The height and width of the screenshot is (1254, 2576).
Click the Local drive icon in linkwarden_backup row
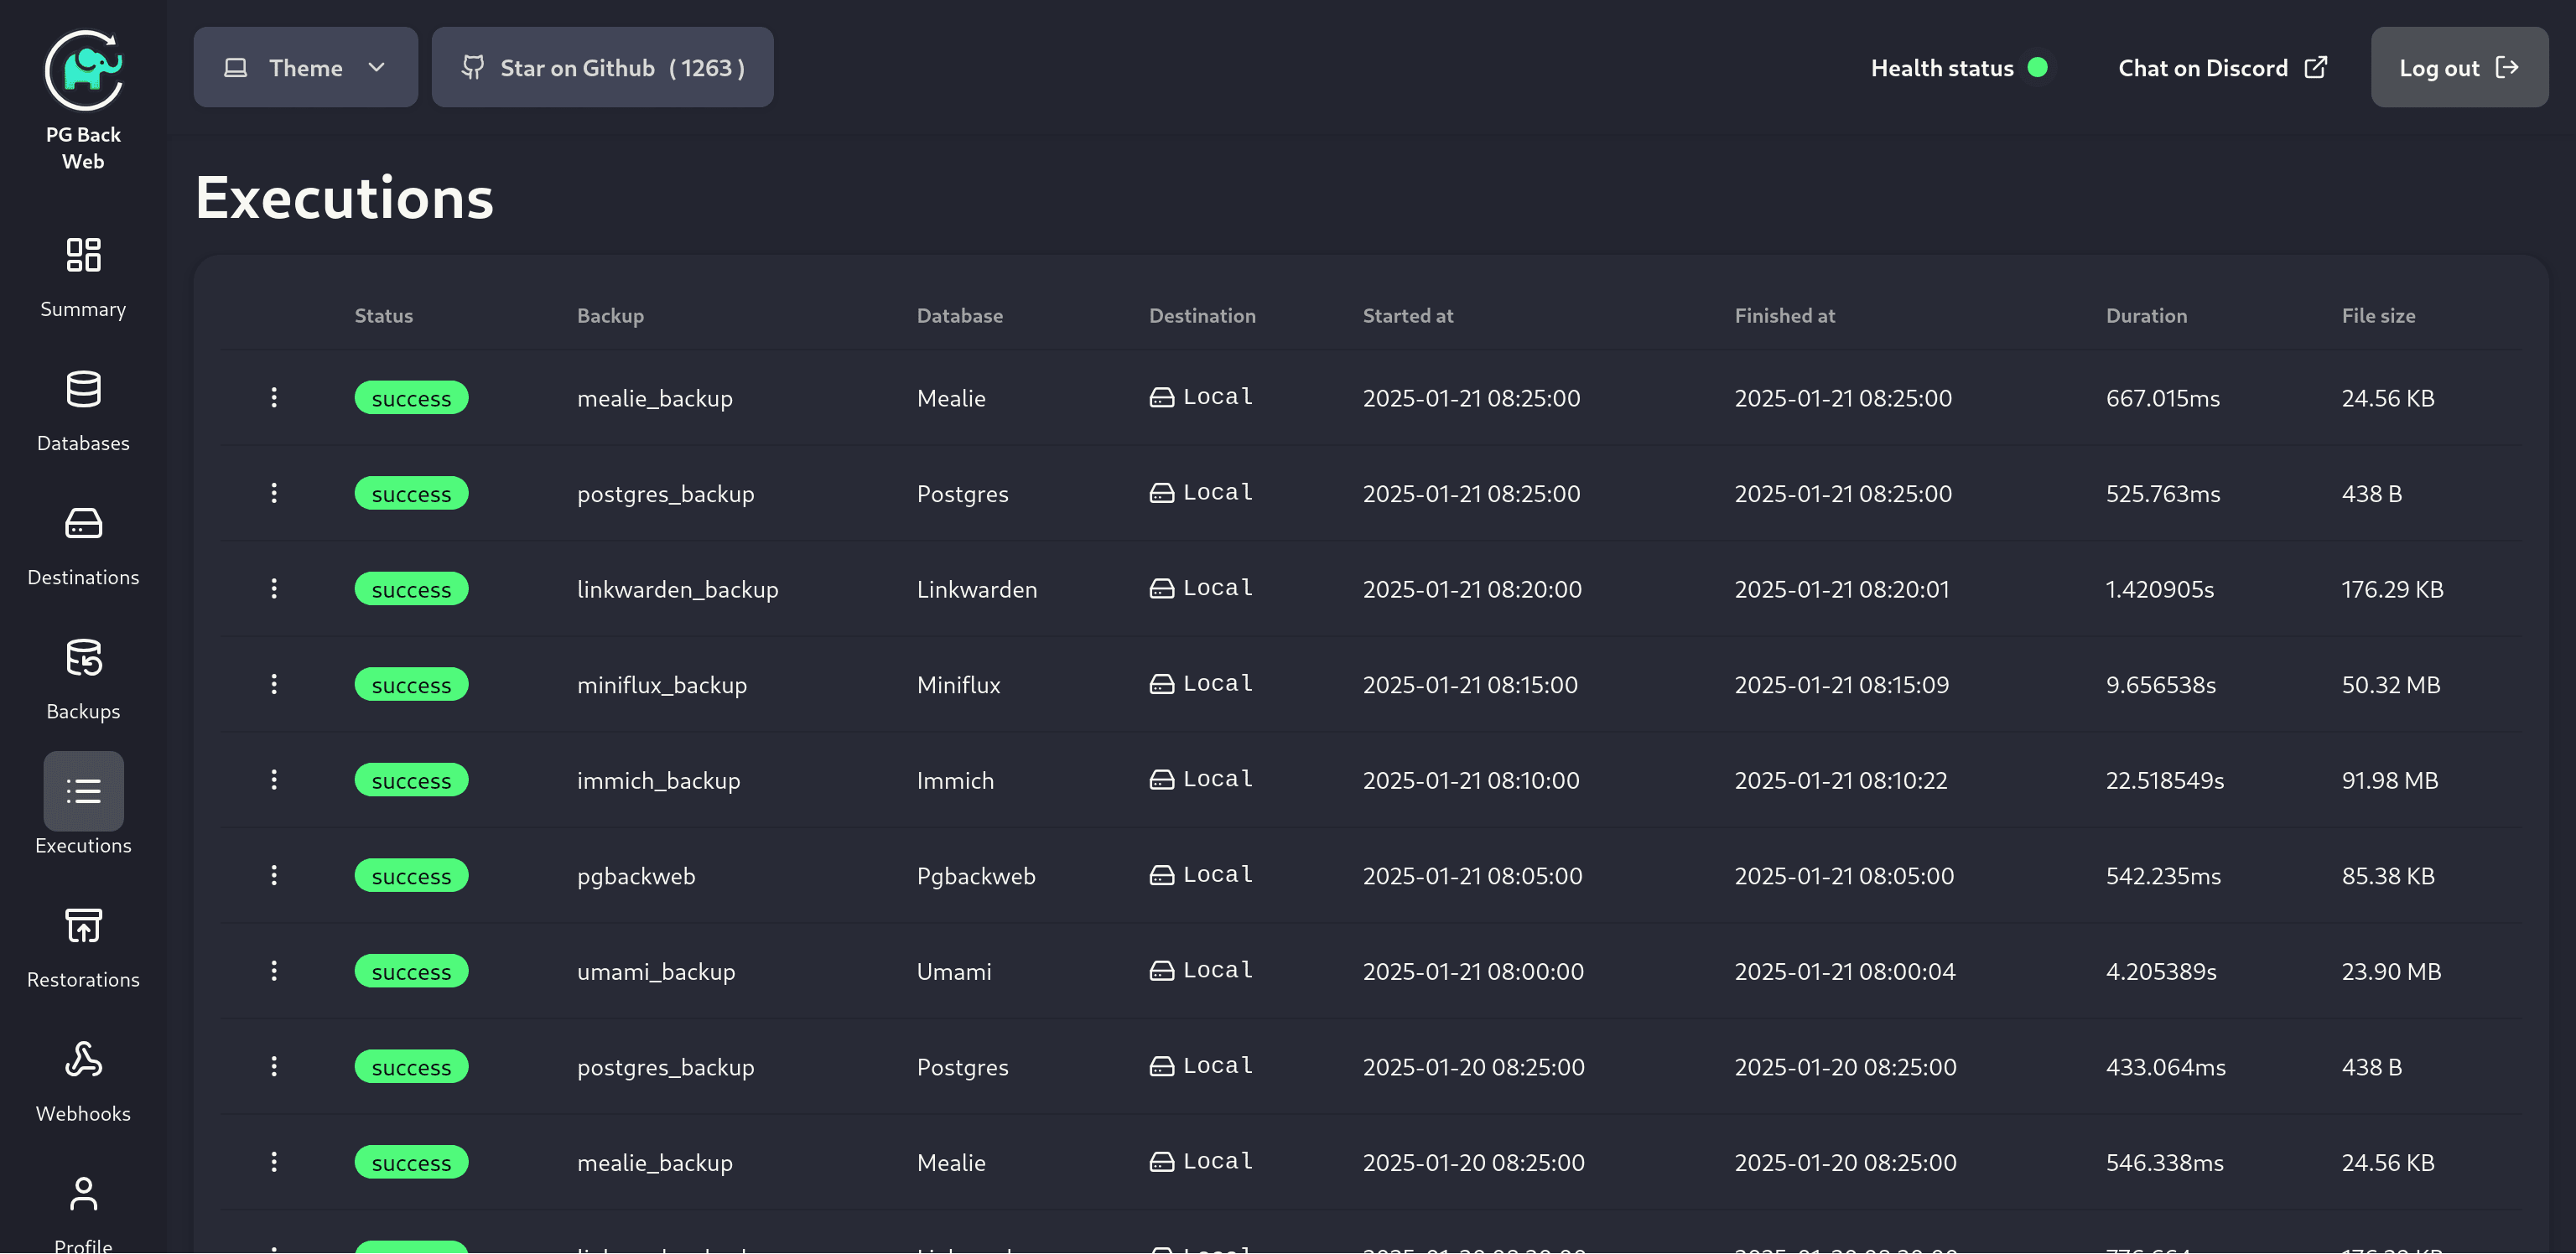[x=1161, y=588]
